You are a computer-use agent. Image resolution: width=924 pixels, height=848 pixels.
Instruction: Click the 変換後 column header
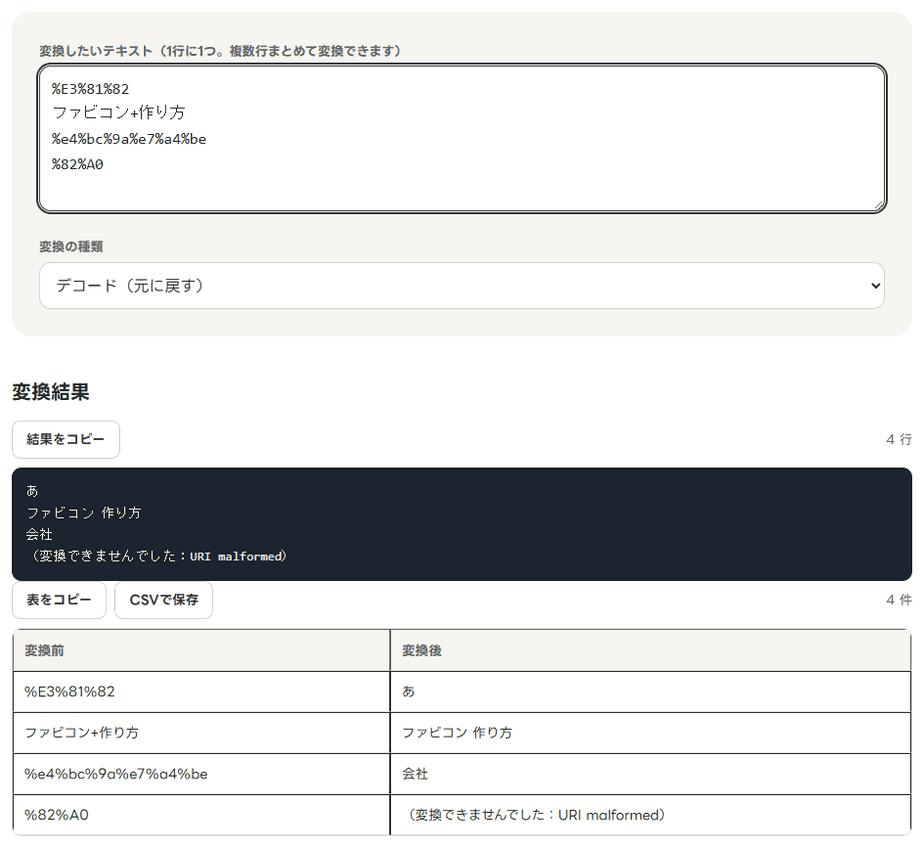coord(651,651)
